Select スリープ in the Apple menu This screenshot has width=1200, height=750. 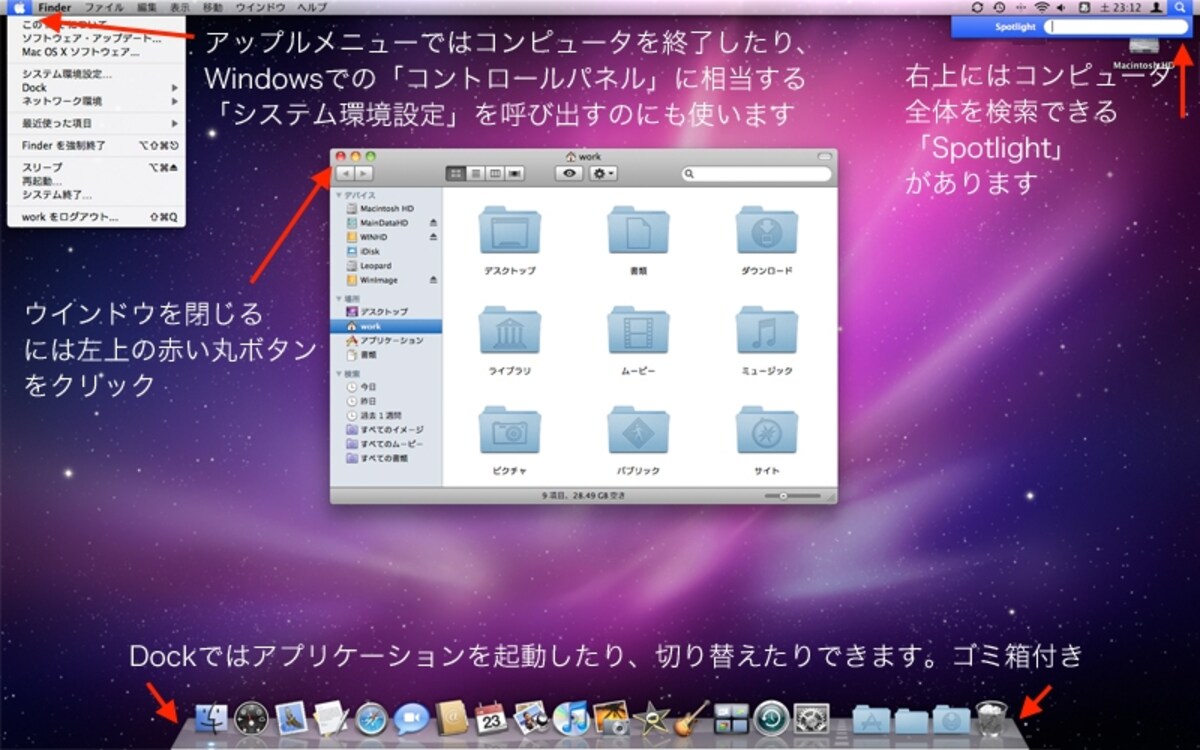click(x=98, y=167)
